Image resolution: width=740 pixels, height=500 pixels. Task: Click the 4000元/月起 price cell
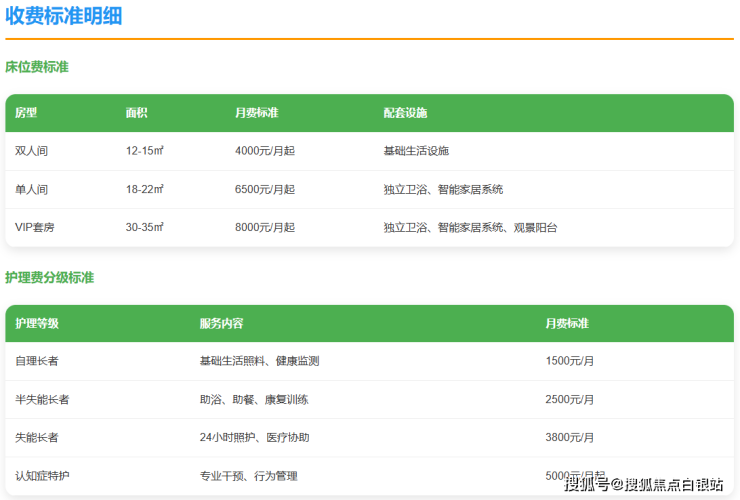264,151
